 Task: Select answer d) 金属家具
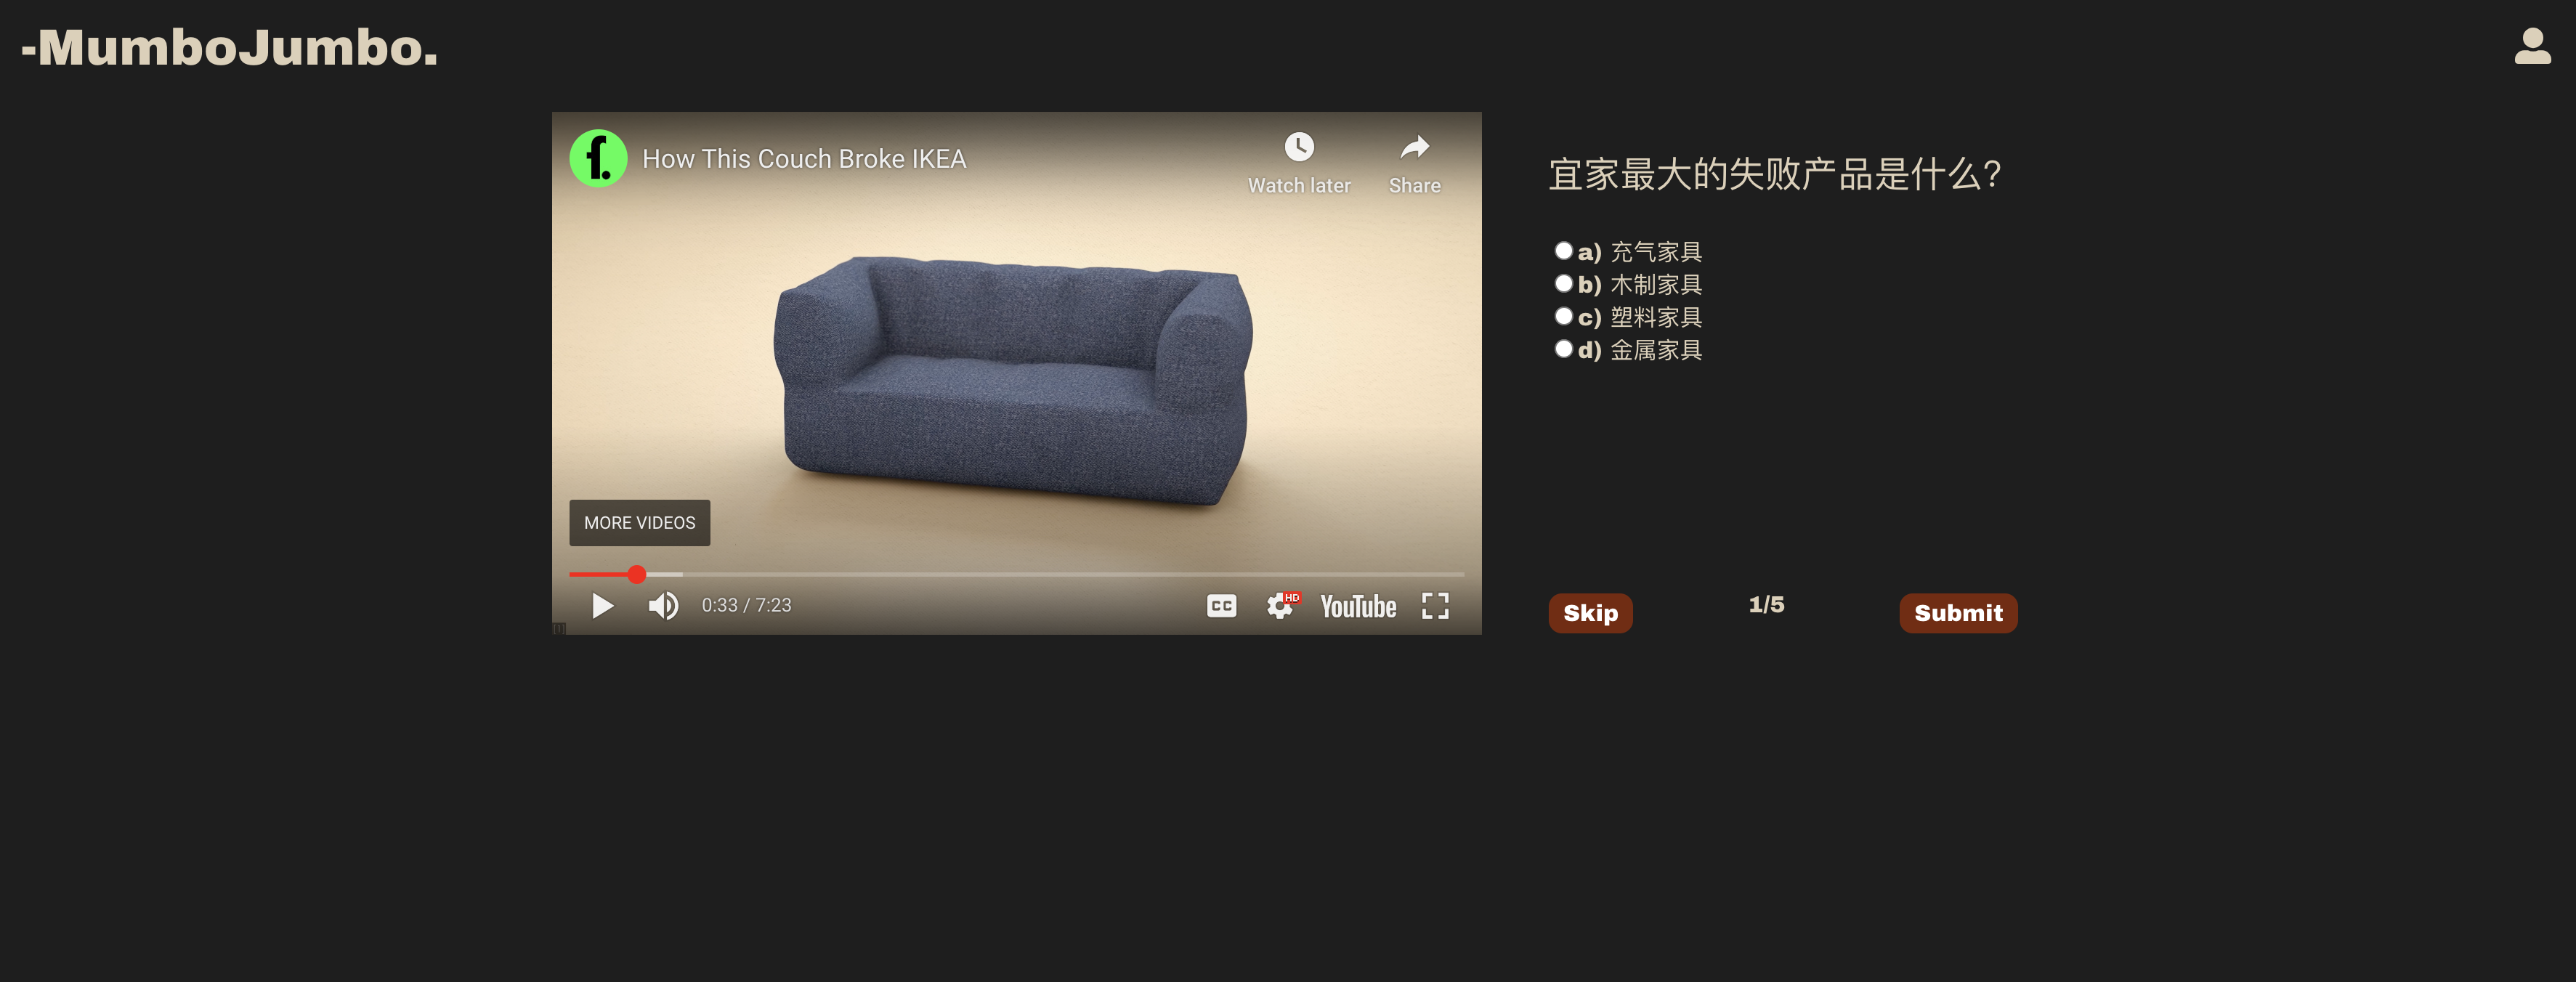coord(1563,349)
